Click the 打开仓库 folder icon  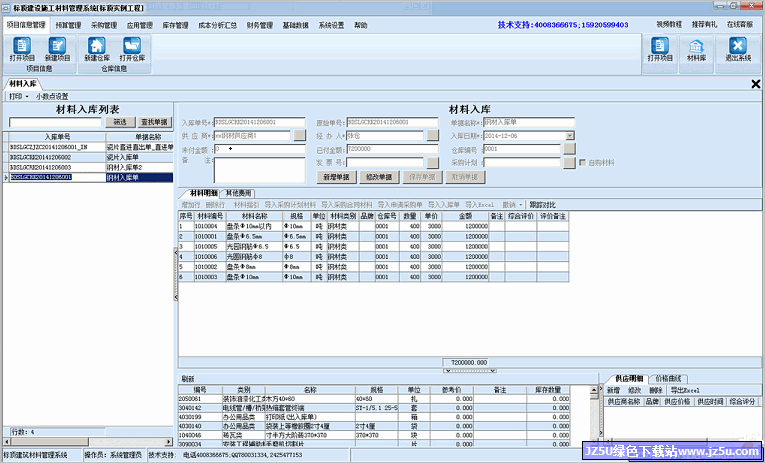(x=132, y=46)
